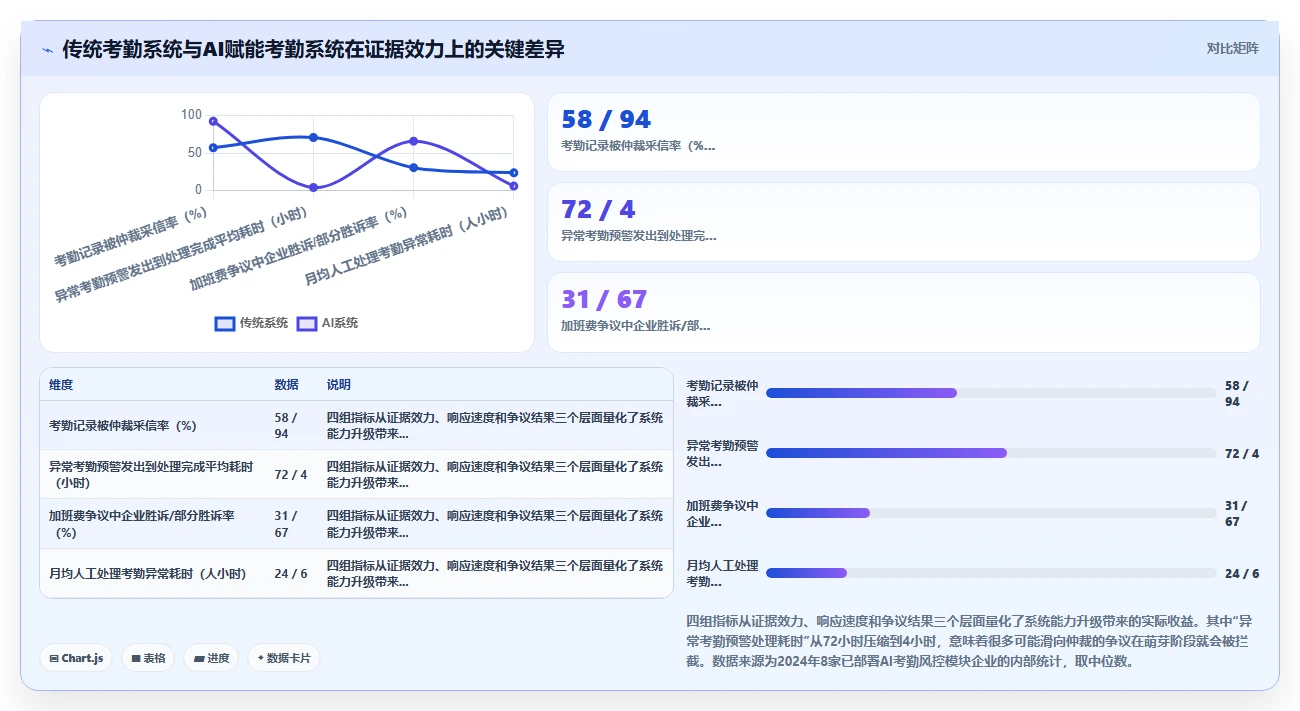The width and height of the screenshot is (1300, 711).
Task: Open the 31 / 67 data card
Action: click(903, 312)
